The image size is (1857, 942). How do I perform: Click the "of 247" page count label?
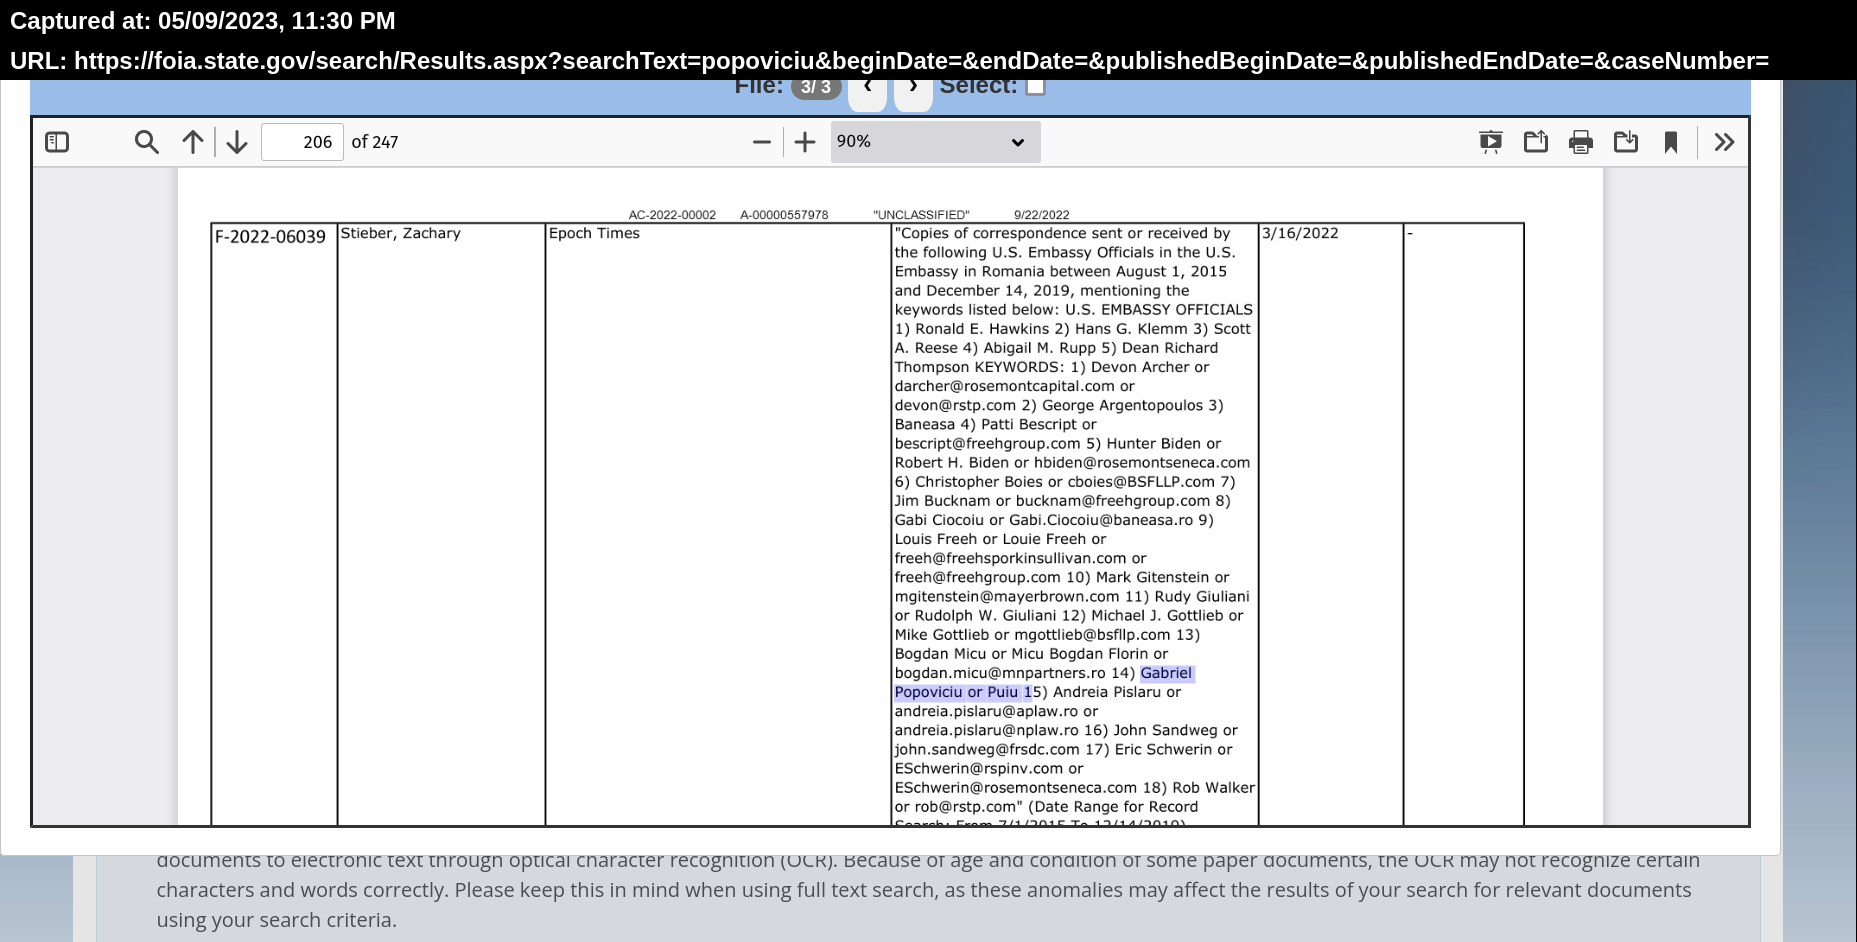375,142
